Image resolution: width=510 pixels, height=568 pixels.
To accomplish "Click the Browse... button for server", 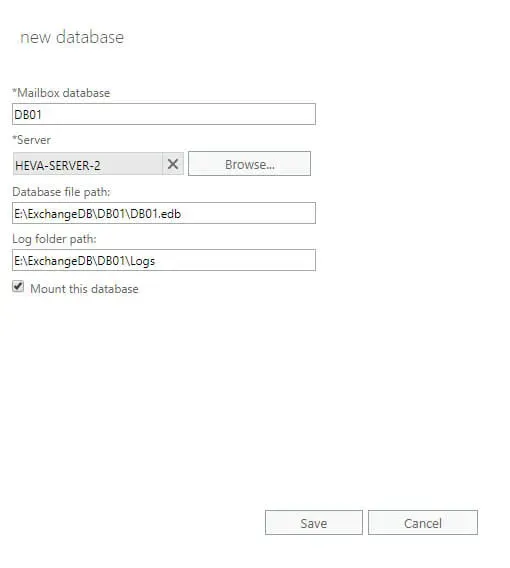I will 250,164.
